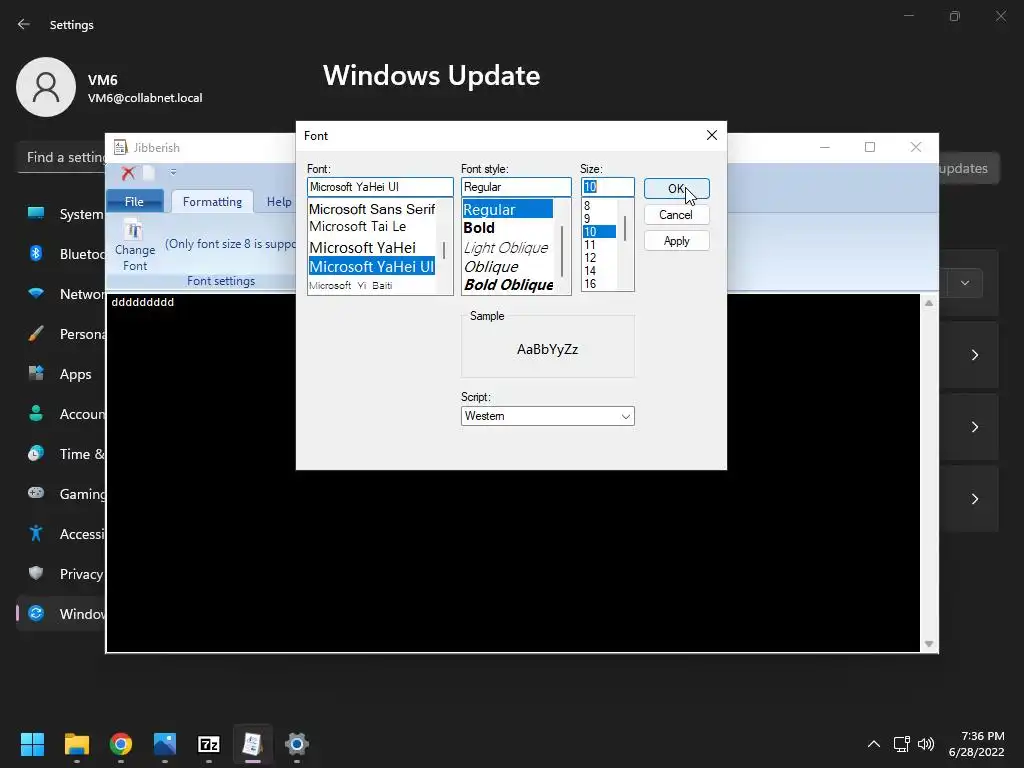
Task: Choose Regular font style
Action: [x=507, y=210]
